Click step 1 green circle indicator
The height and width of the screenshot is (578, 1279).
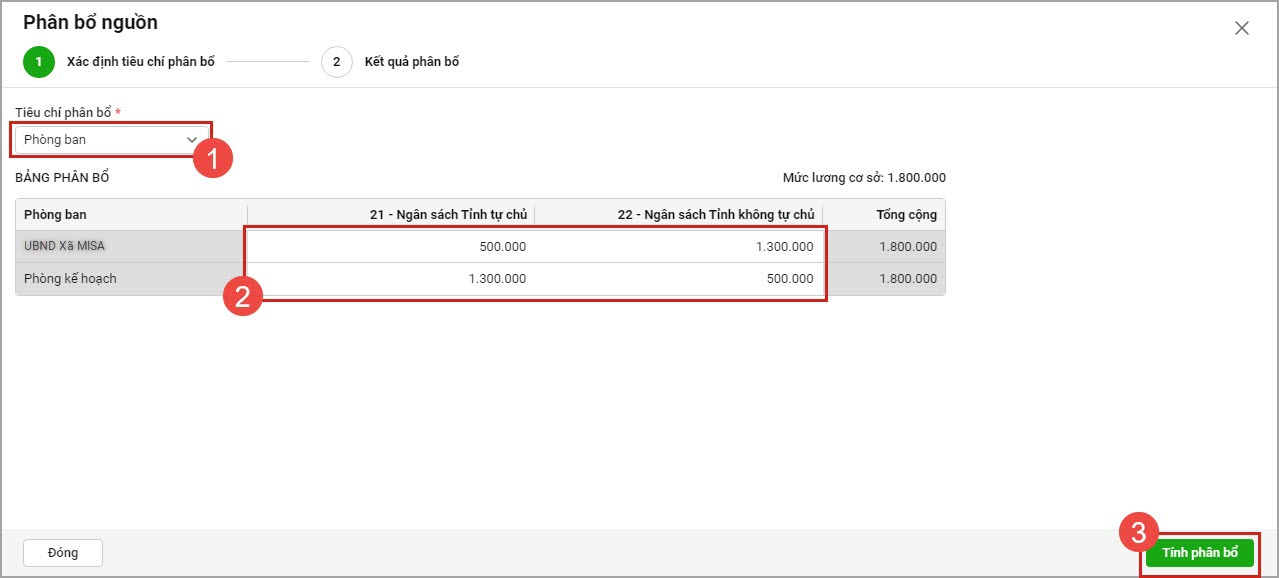coord(39,62)
